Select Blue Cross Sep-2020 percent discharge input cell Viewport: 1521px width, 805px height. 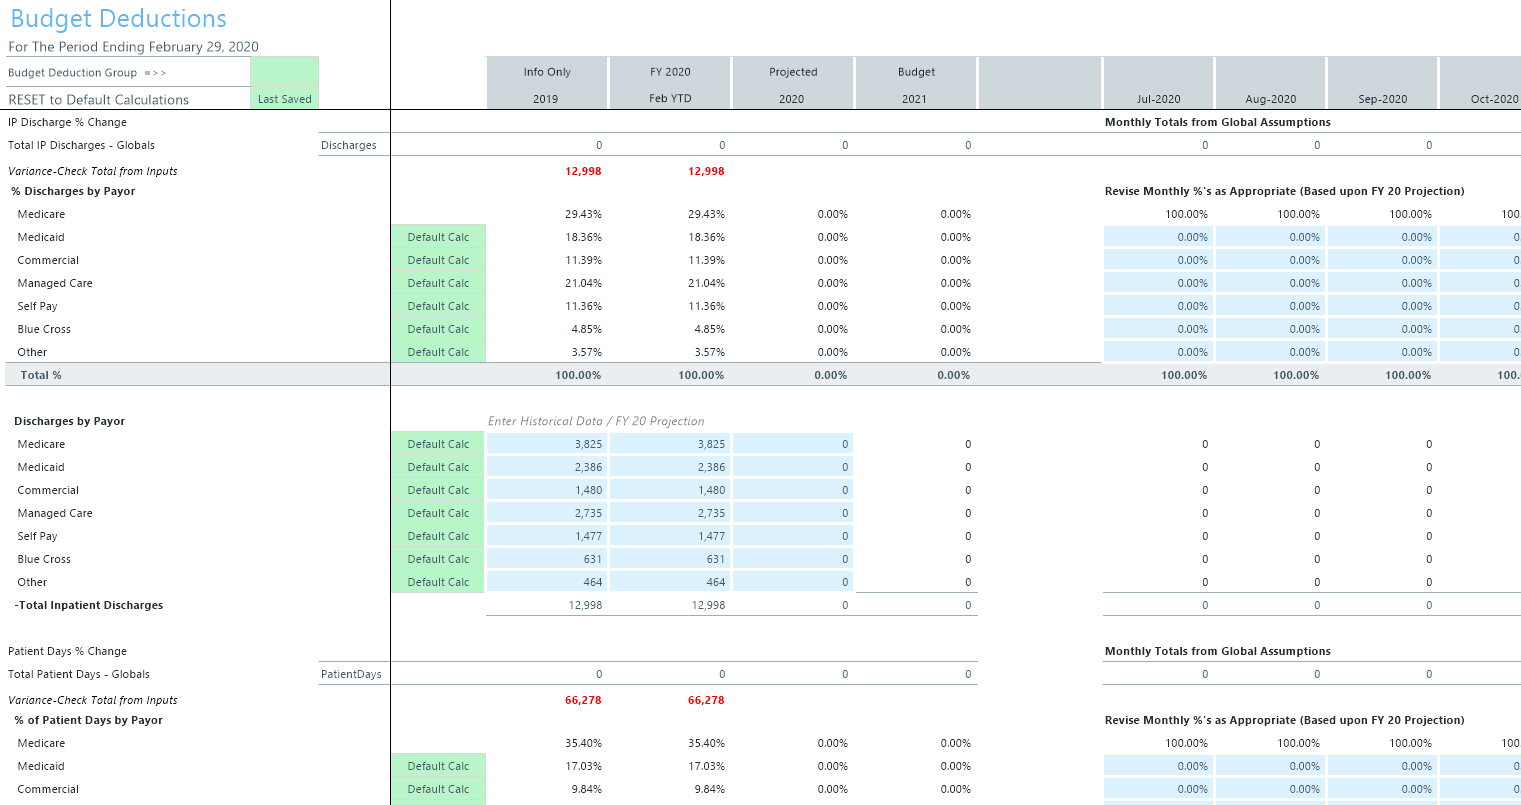point(1382,329)
